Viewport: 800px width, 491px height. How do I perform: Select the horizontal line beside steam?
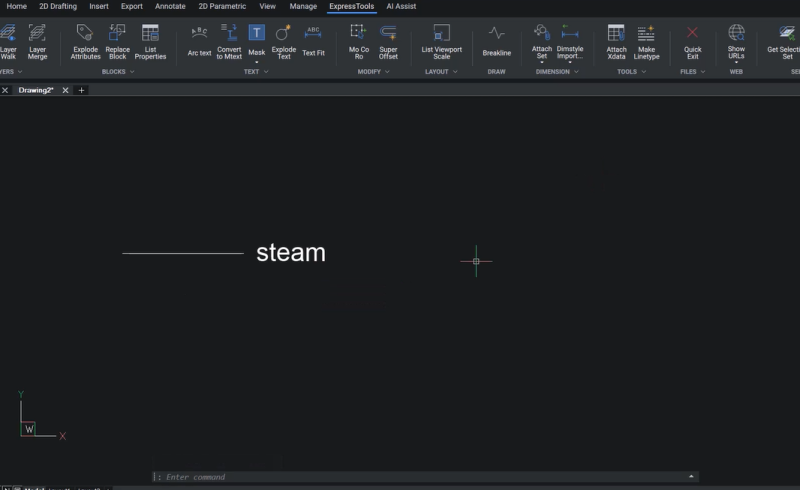click(x=183, y=253)
